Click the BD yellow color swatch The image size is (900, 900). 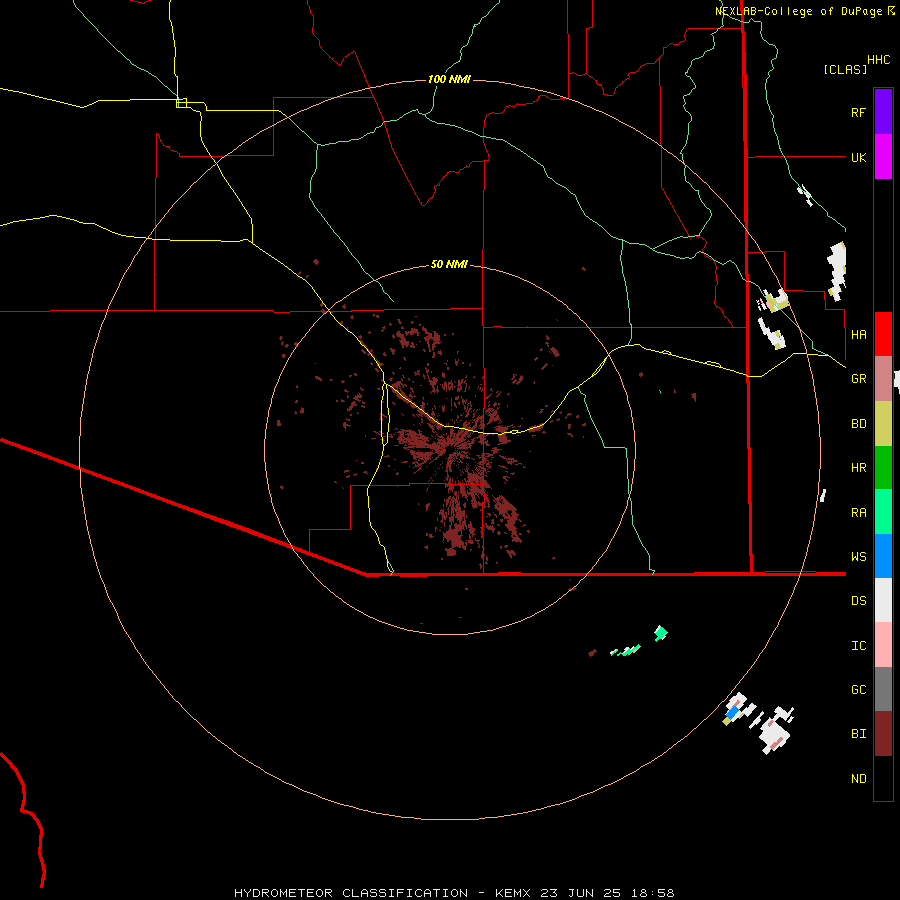(x=883, y=424)
